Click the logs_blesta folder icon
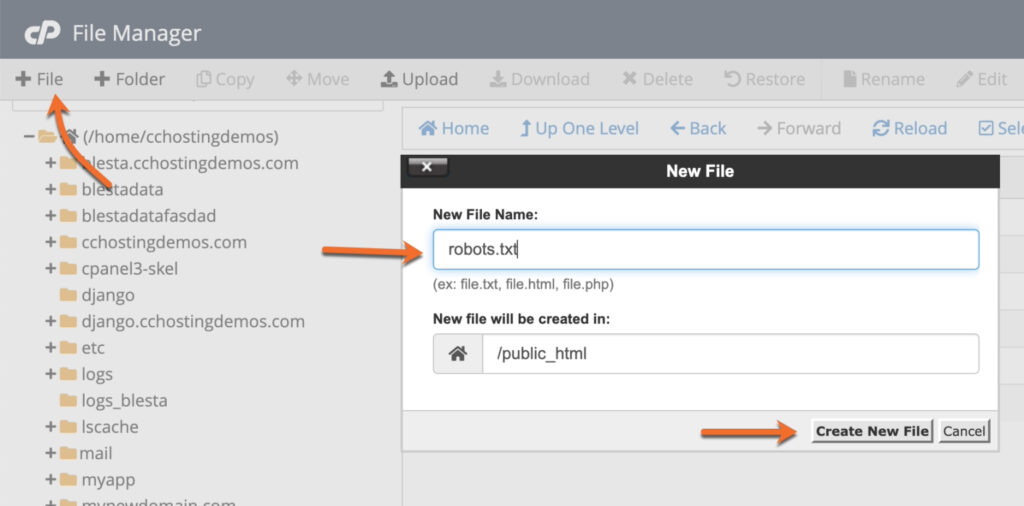 69,400
